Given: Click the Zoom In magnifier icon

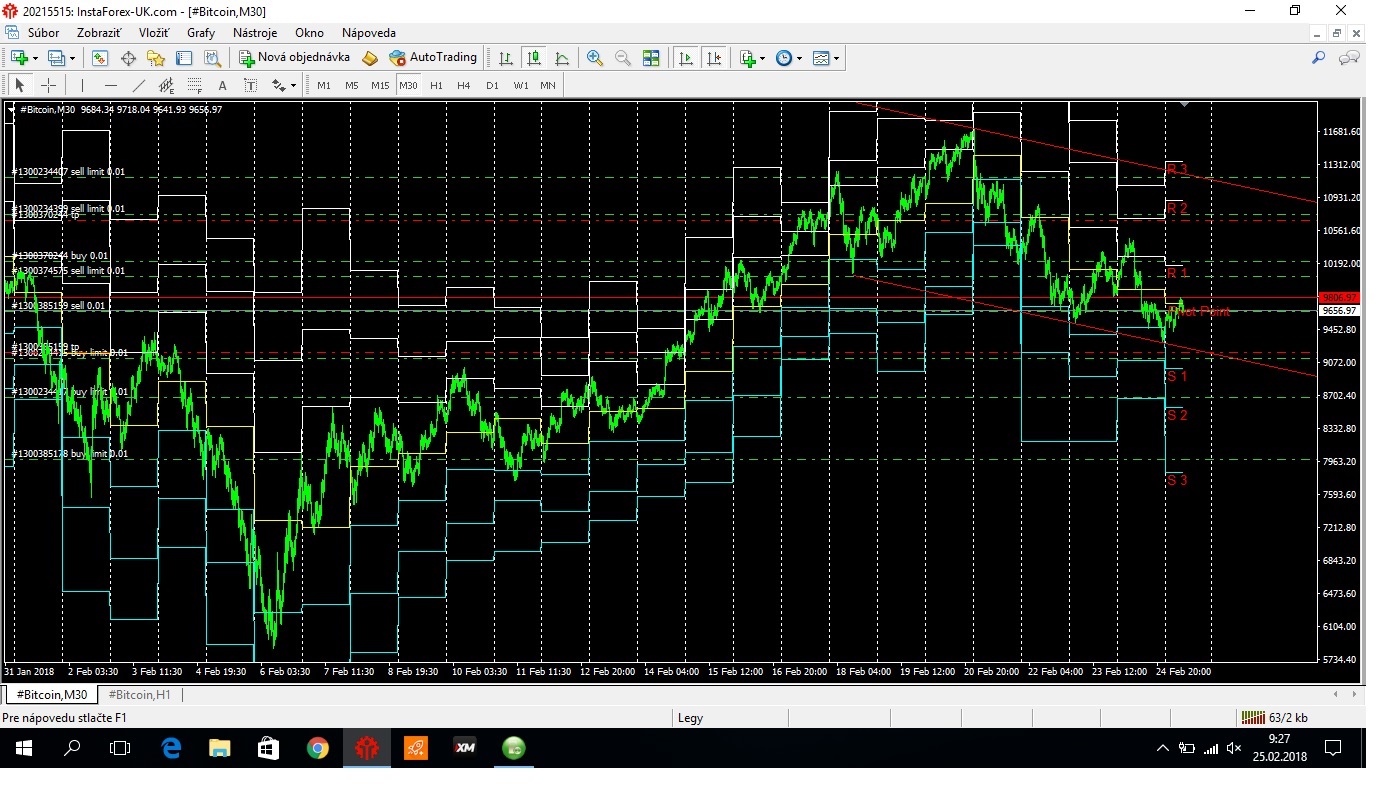Looking at the screenshot, I should pyautogui.click(x=595, y=58).
